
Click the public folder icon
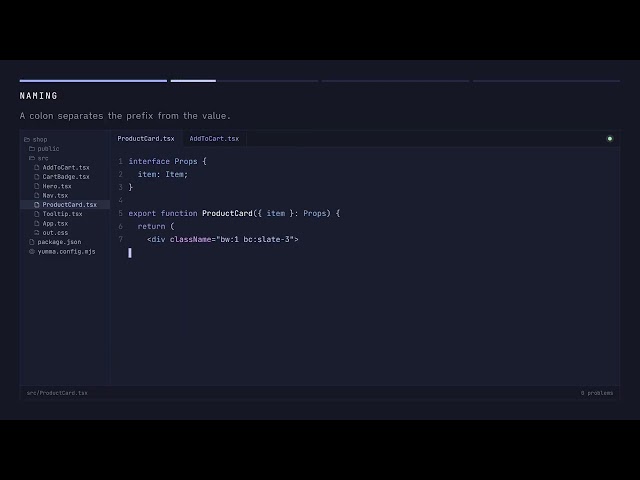point(32,149)
